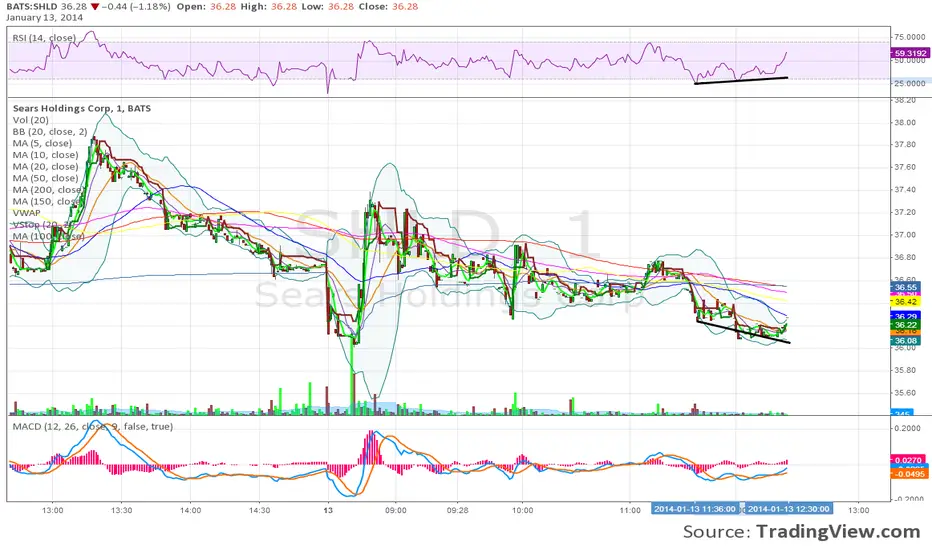Image resolution: width=932 pixels, height=550 pixels.
Task: Click the 09:28 time axis label
Action: point(457,510)
